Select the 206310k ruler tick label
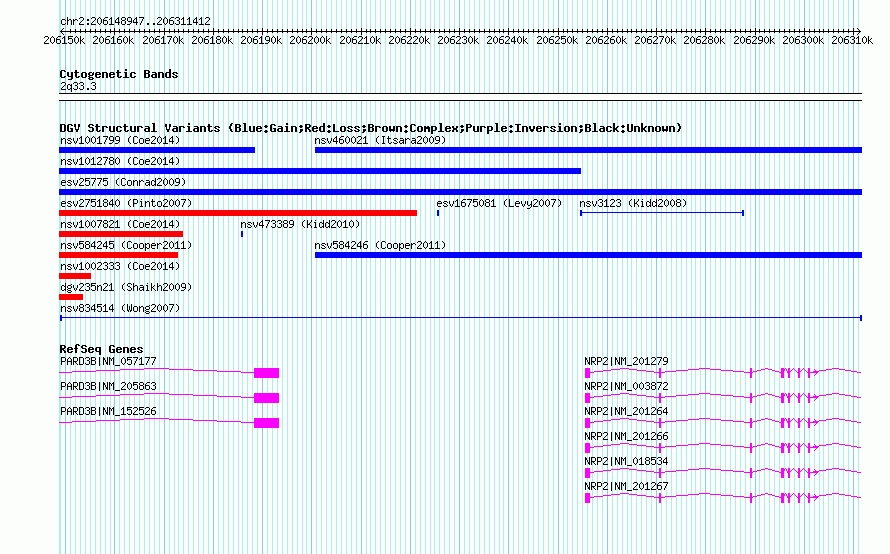The width and height of the screenshot is (890, 554). 852,40
